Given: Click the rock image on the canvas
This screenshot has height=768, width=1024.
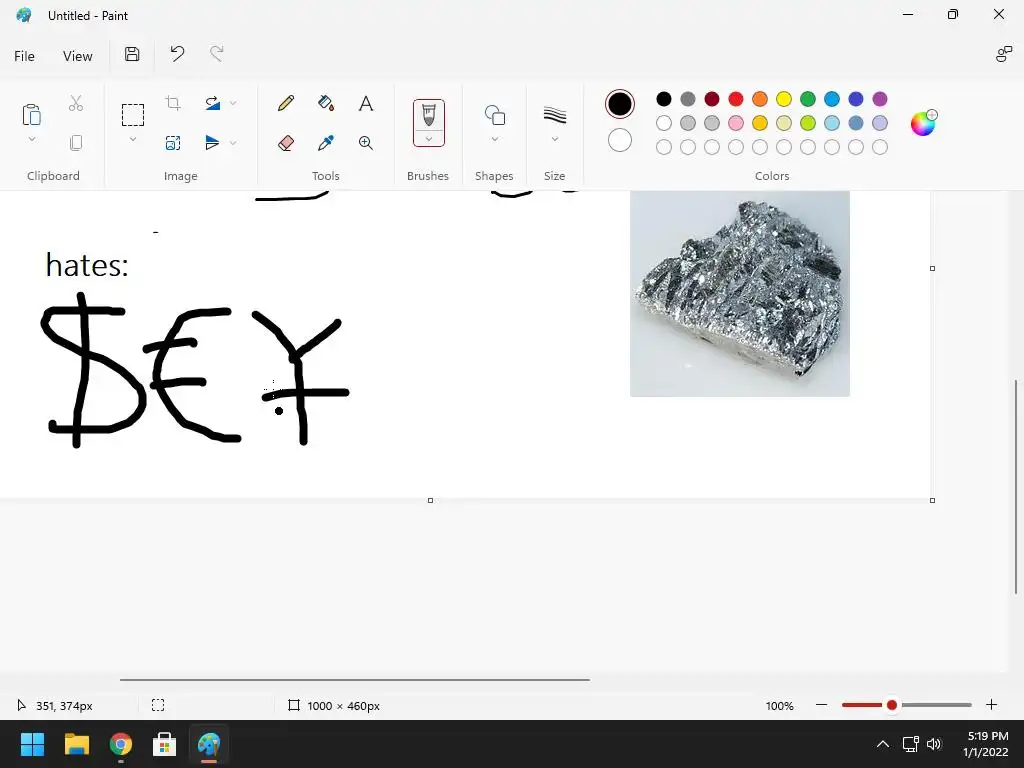Looking at the screenshot, I should pos(739,293).
